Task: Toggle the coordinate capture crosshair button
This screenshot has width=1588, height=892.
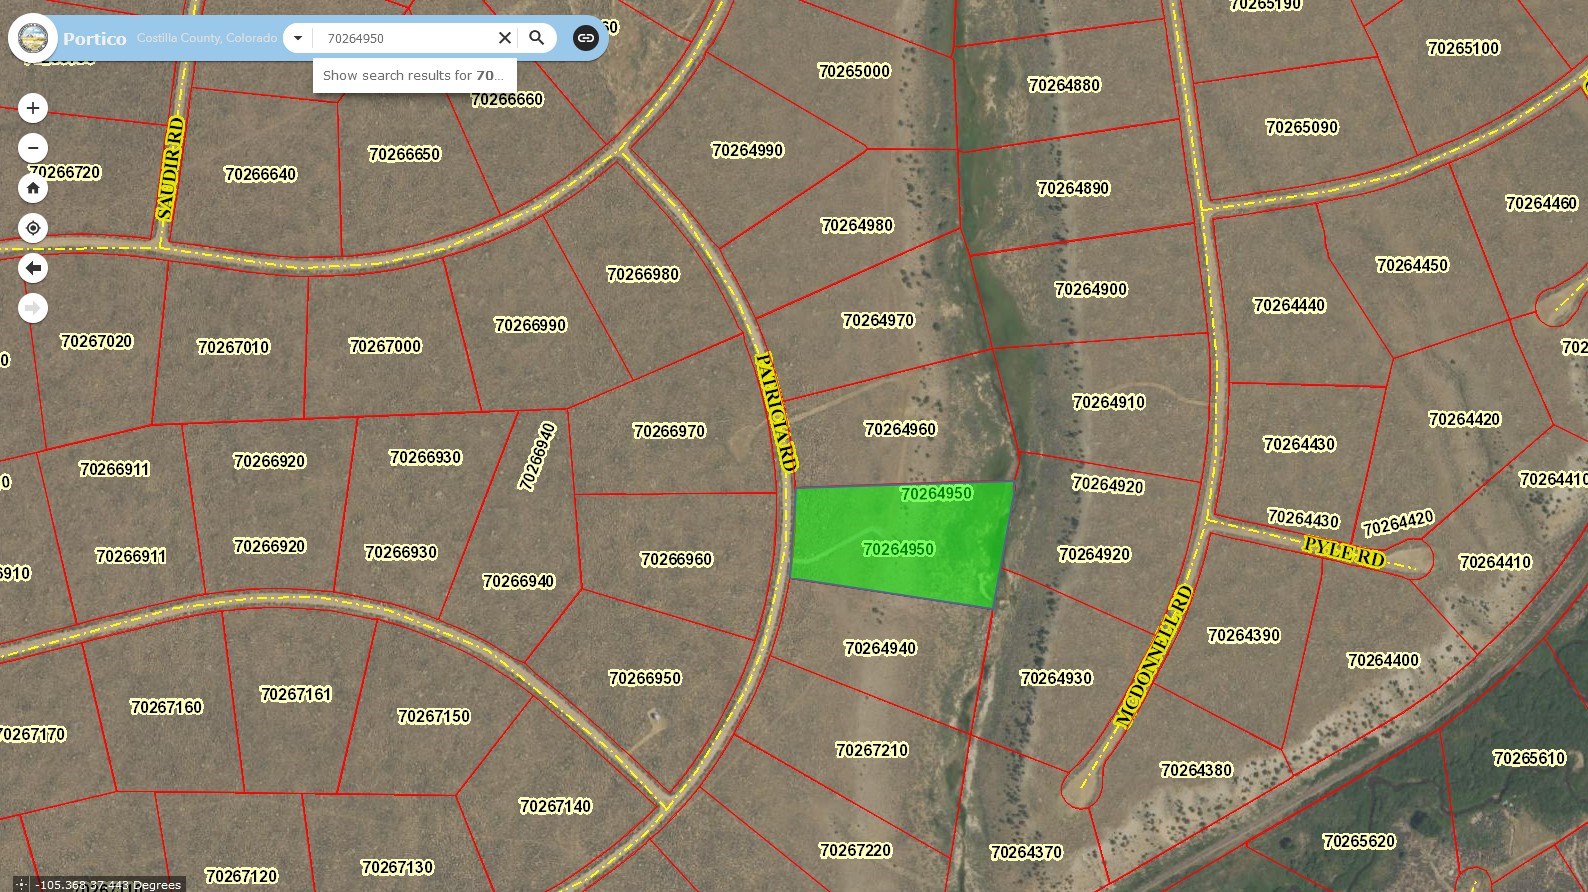Action: click(x=21, y=884)
